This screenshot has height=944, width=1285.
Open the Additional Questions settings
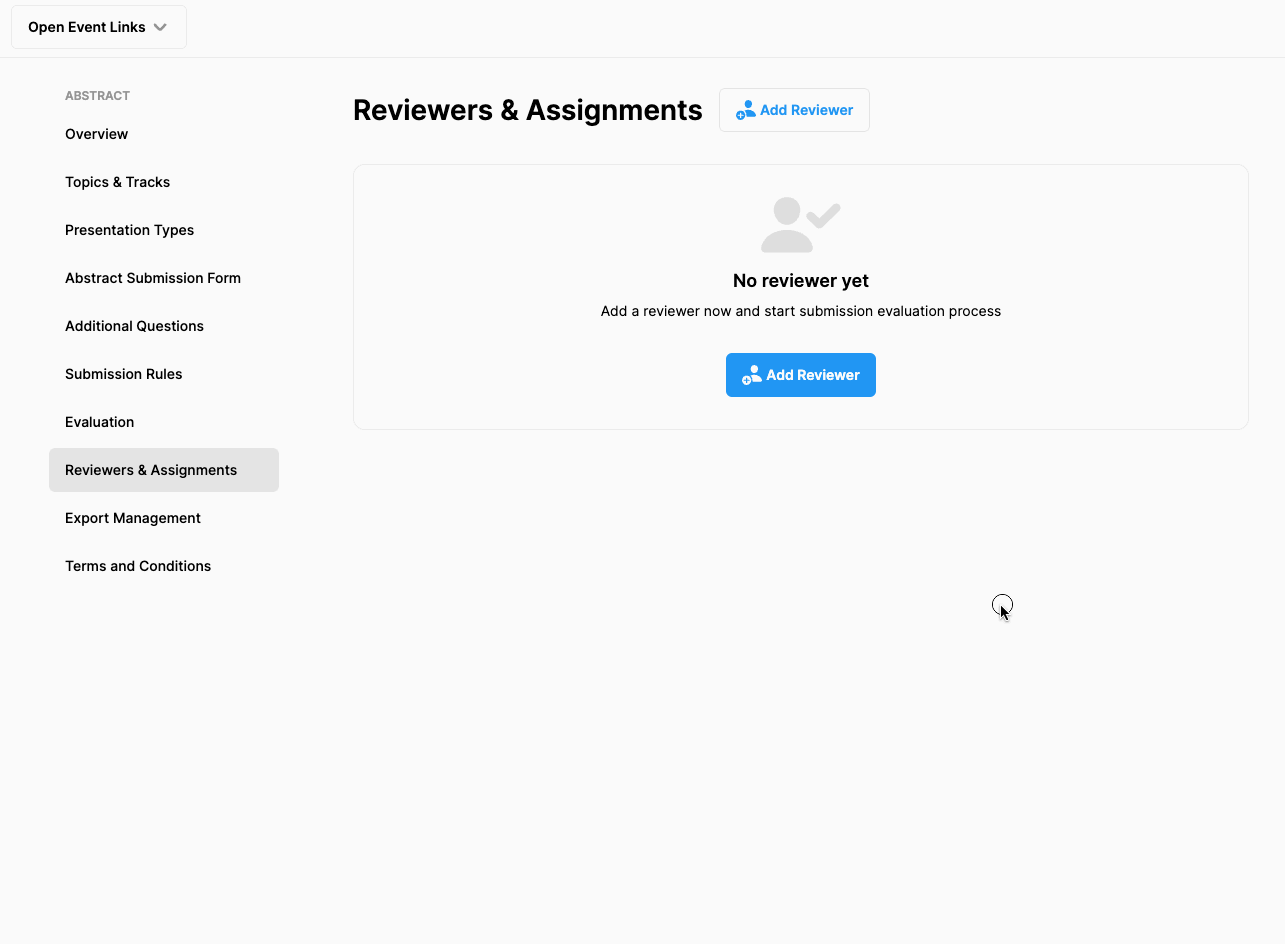click(134, 326)
